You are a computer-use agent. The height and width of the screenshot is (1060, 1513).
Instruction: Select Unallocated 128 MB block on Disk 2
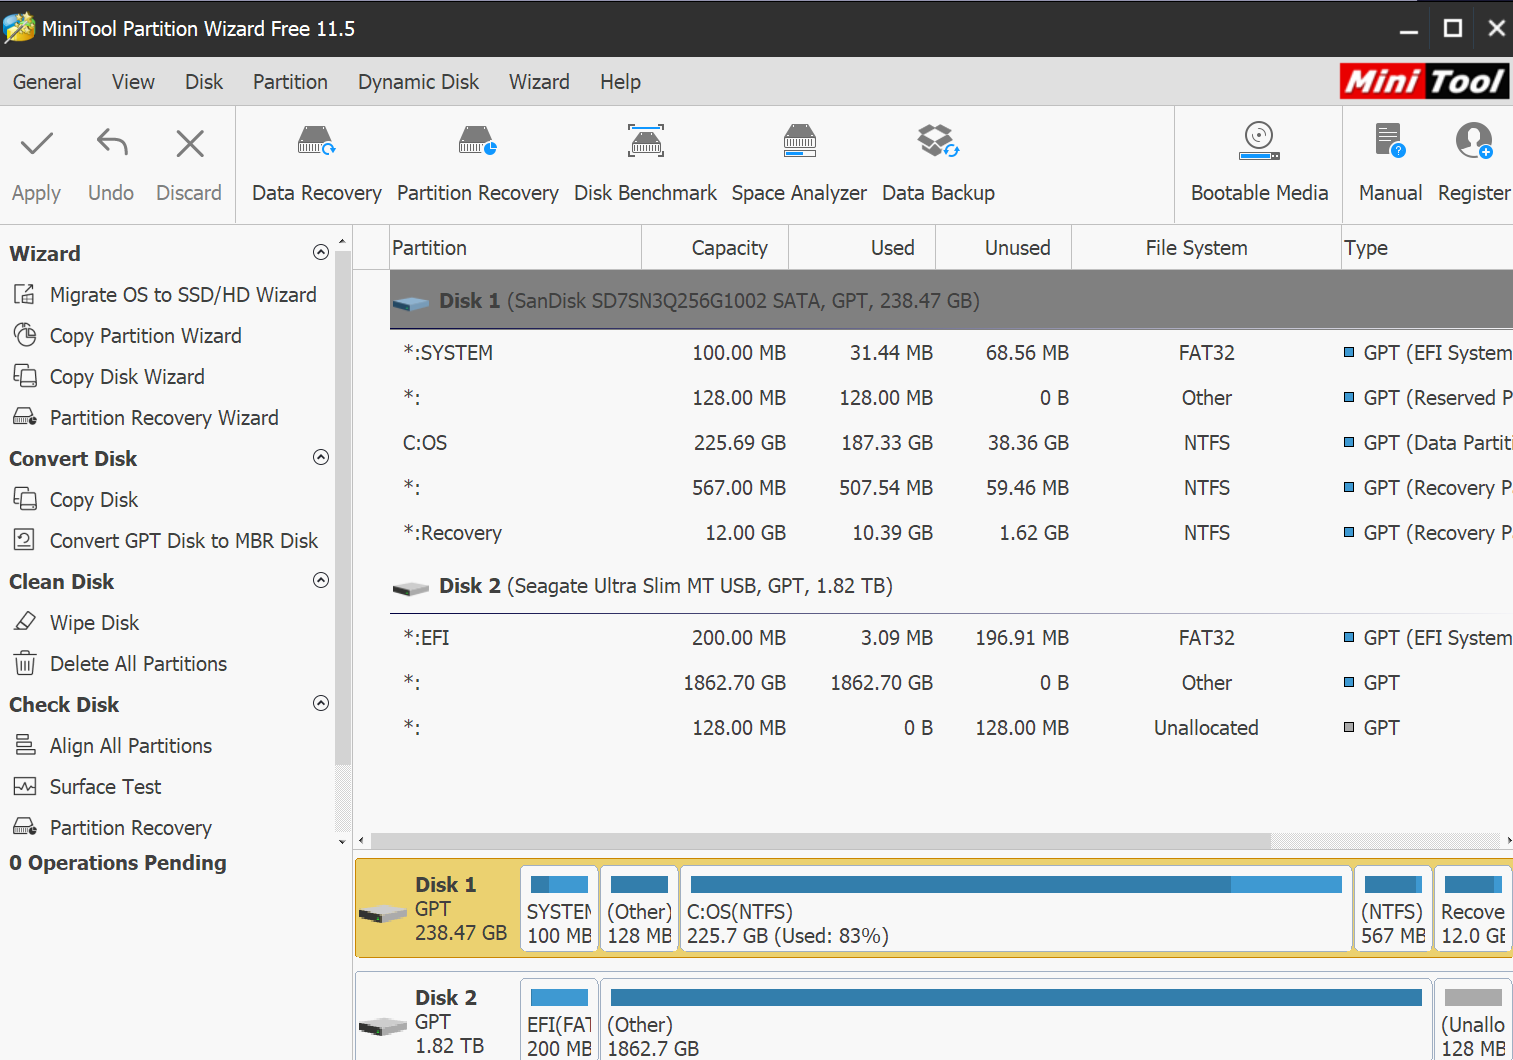click(1473, 1020)
